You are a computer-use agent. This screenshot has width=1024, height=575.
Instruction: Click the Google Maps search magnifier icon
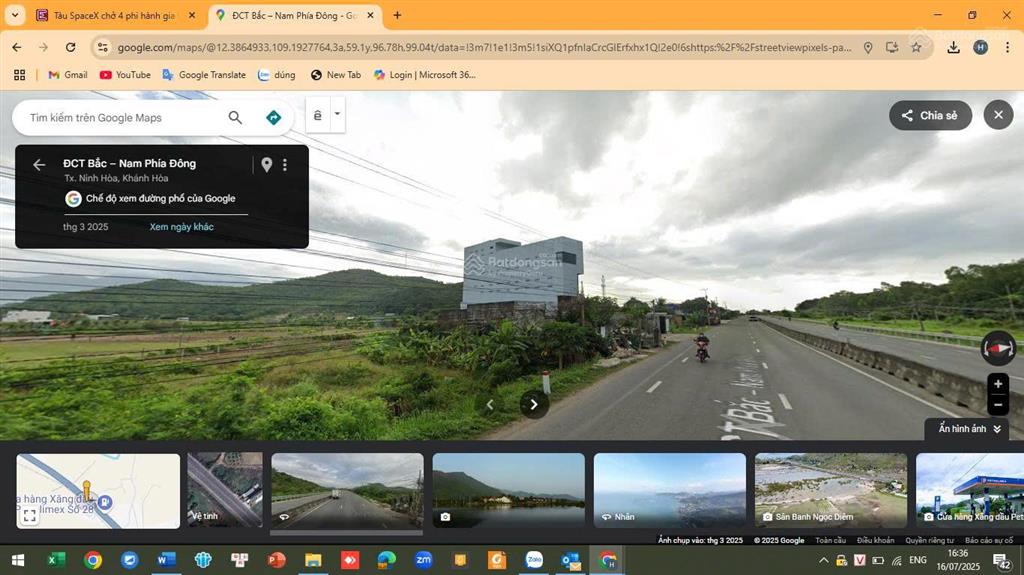pyautogui.click(x=235, y=118)
